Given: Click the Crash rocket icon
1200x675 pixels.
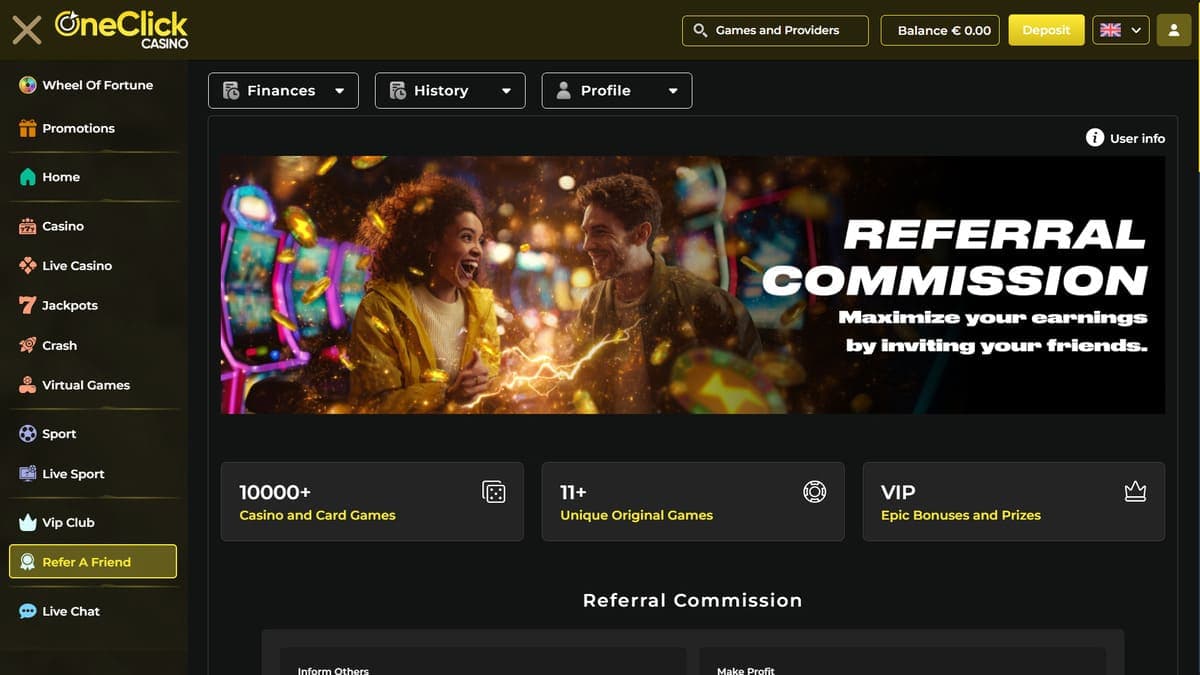Looking at the screenshot, I should (x=28, y=345).
